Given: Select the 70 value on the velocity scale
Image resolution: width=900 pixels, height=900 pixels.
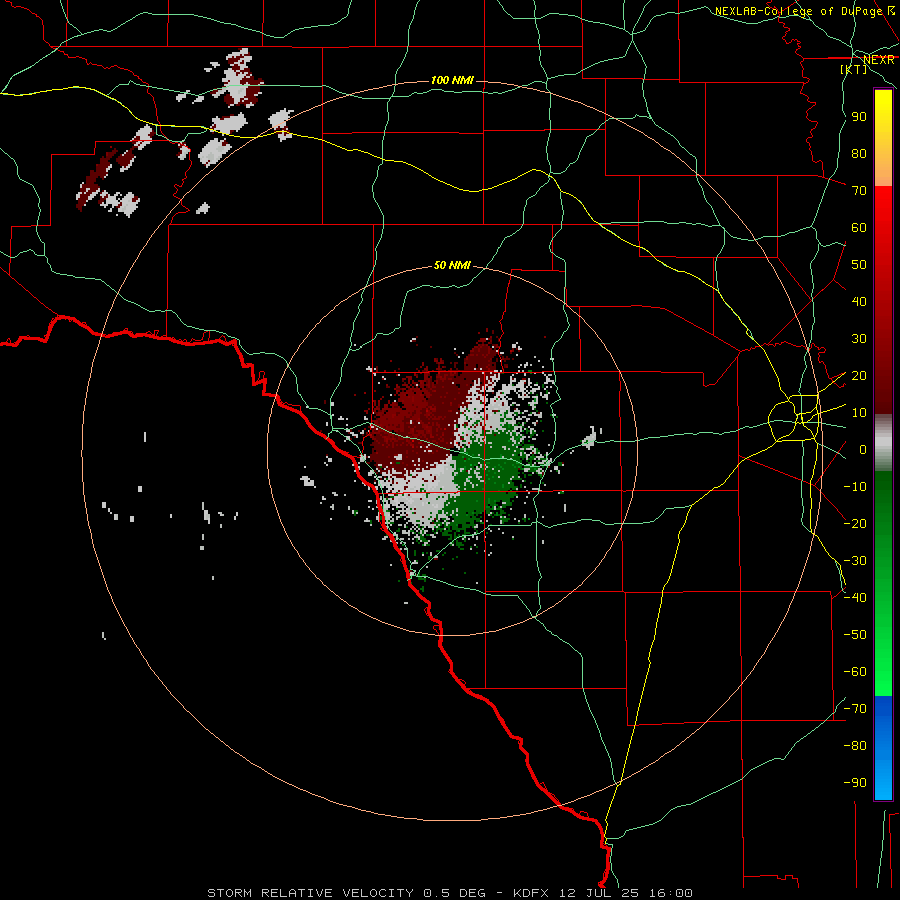Looking at the screenshot, I should point(859,191).
